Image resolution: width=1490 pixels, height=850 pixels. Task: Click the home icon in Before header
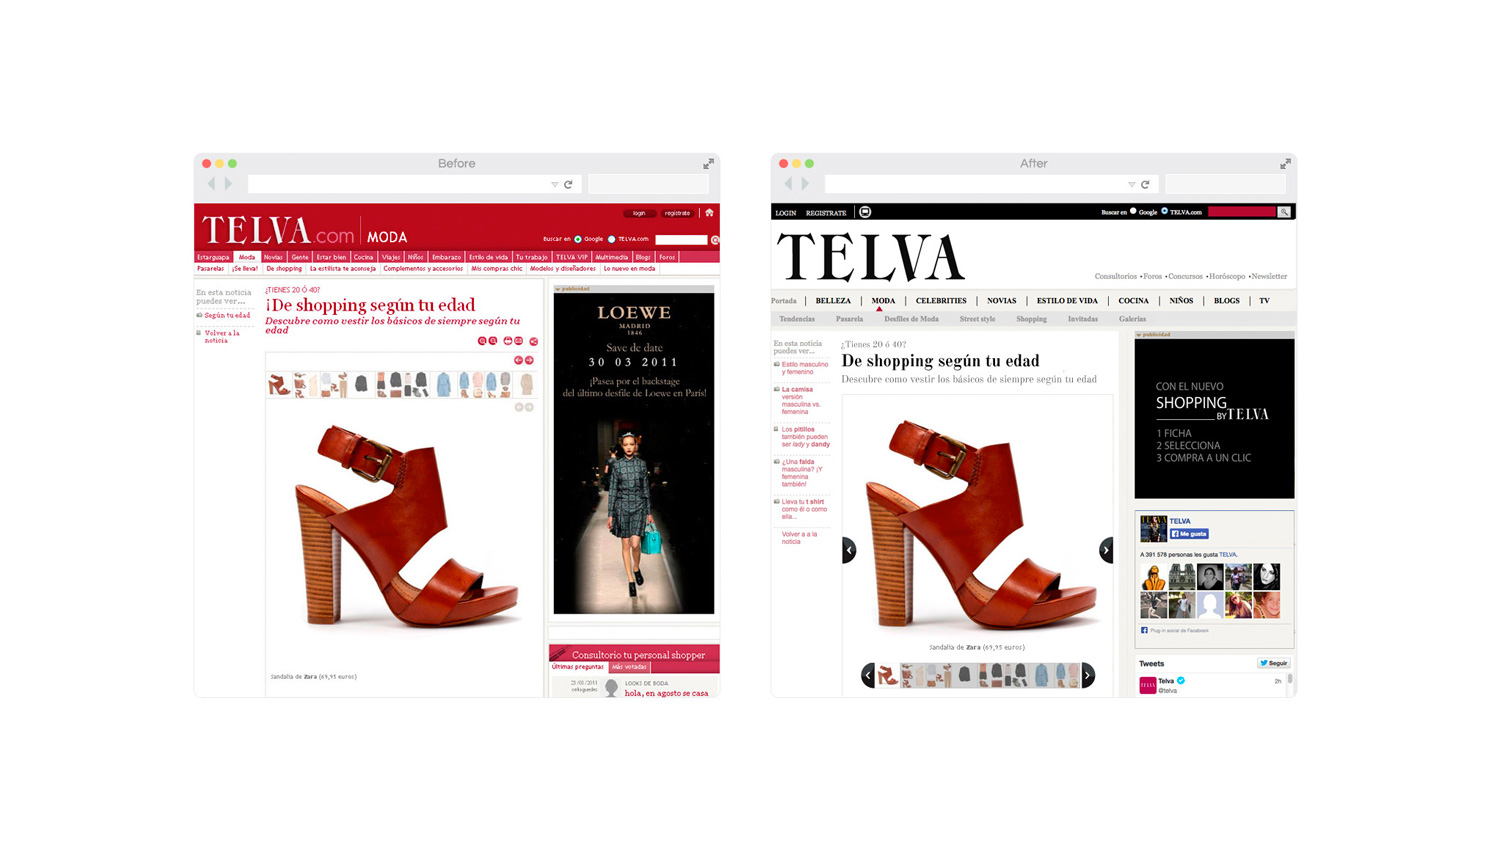[709, 213]
